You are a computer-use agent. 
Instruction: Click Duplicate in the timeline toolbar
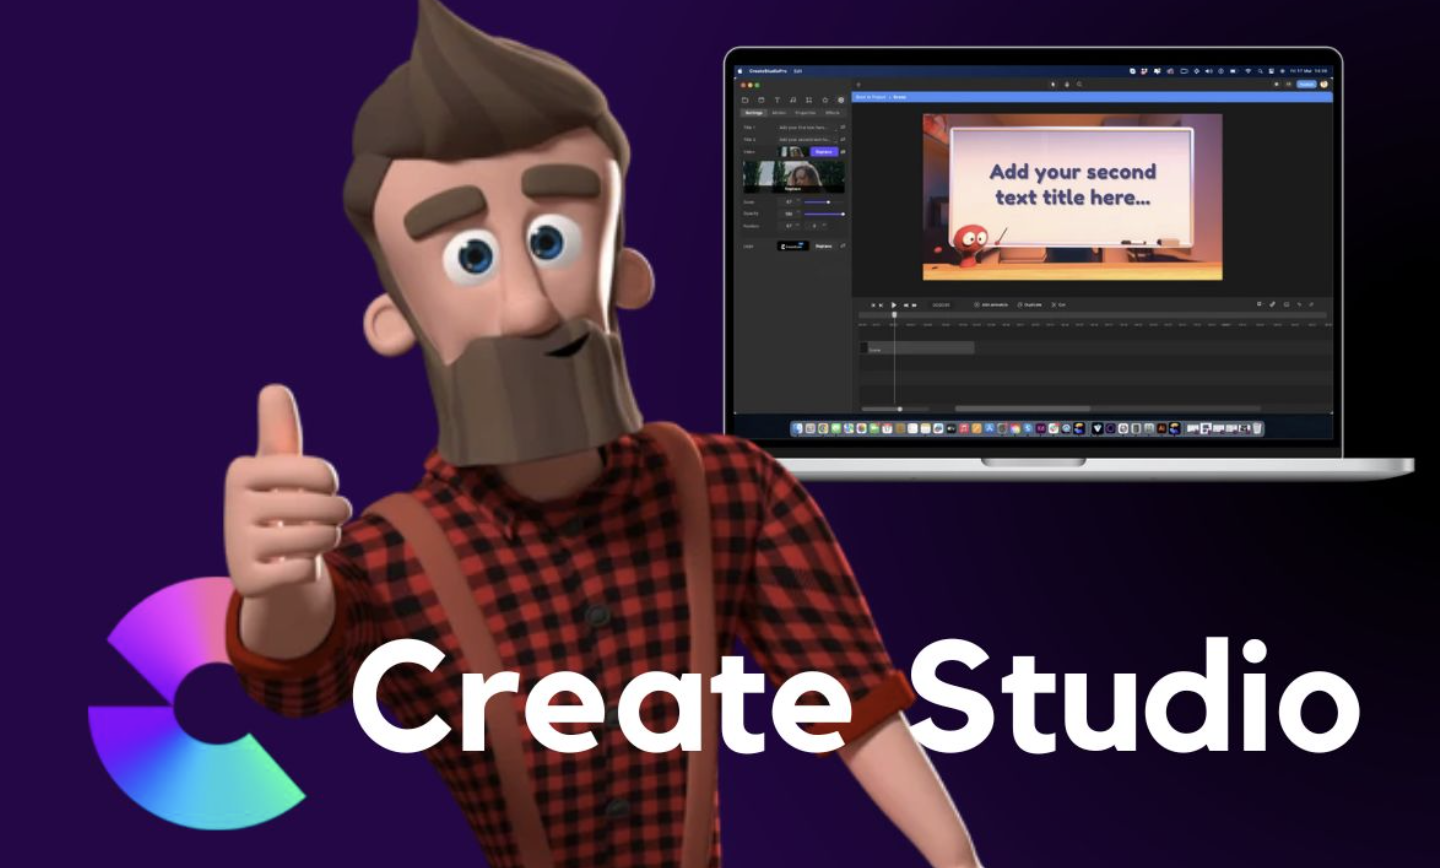pyautogui.click(x=1030, y=304)
